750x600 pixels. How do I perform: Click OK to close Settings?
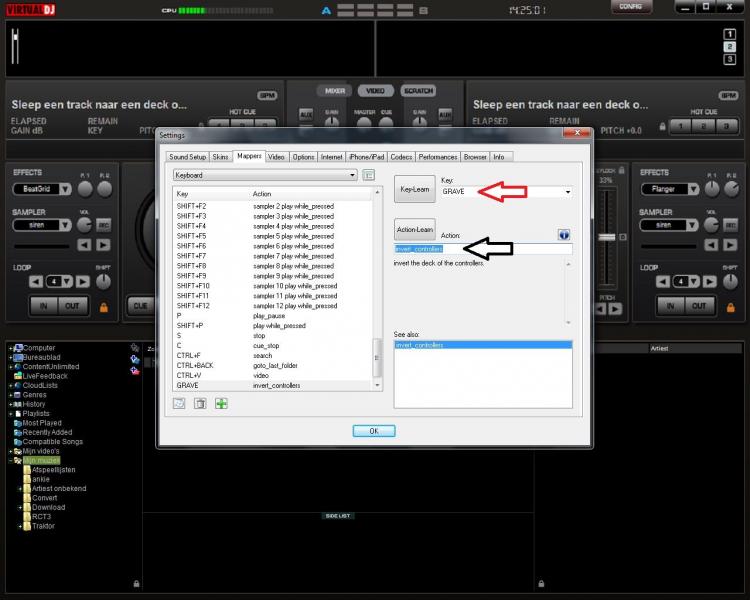point(374,431)
